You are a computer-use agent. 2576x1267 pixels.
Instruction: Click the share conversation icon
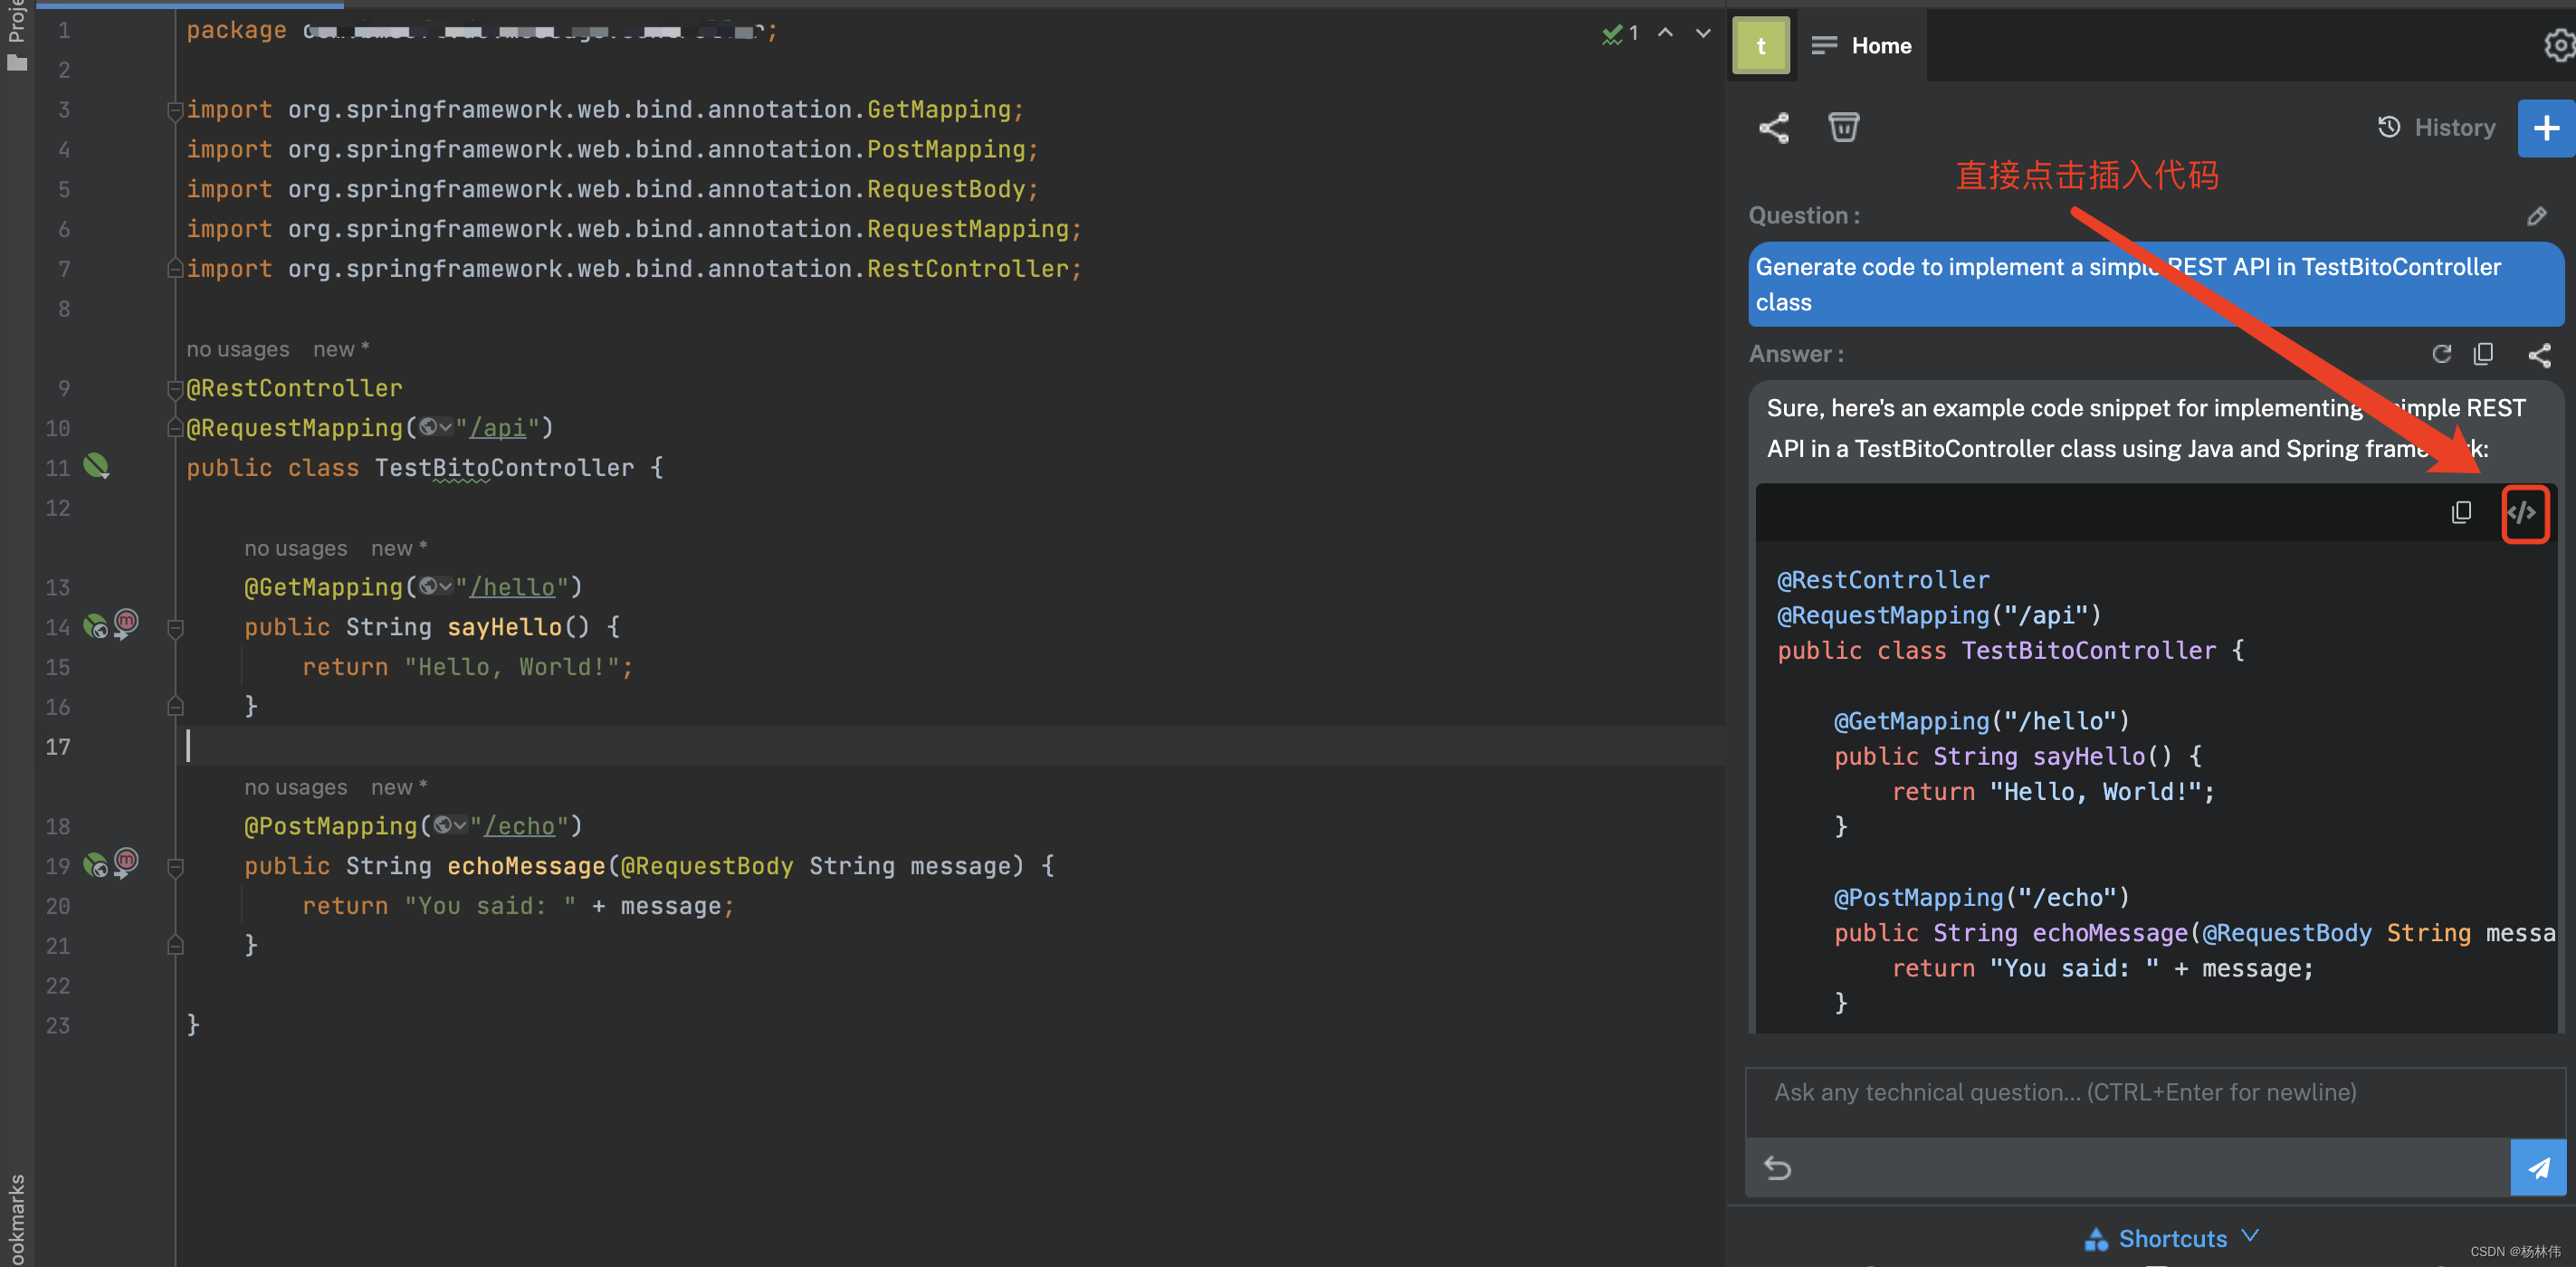1771,127
